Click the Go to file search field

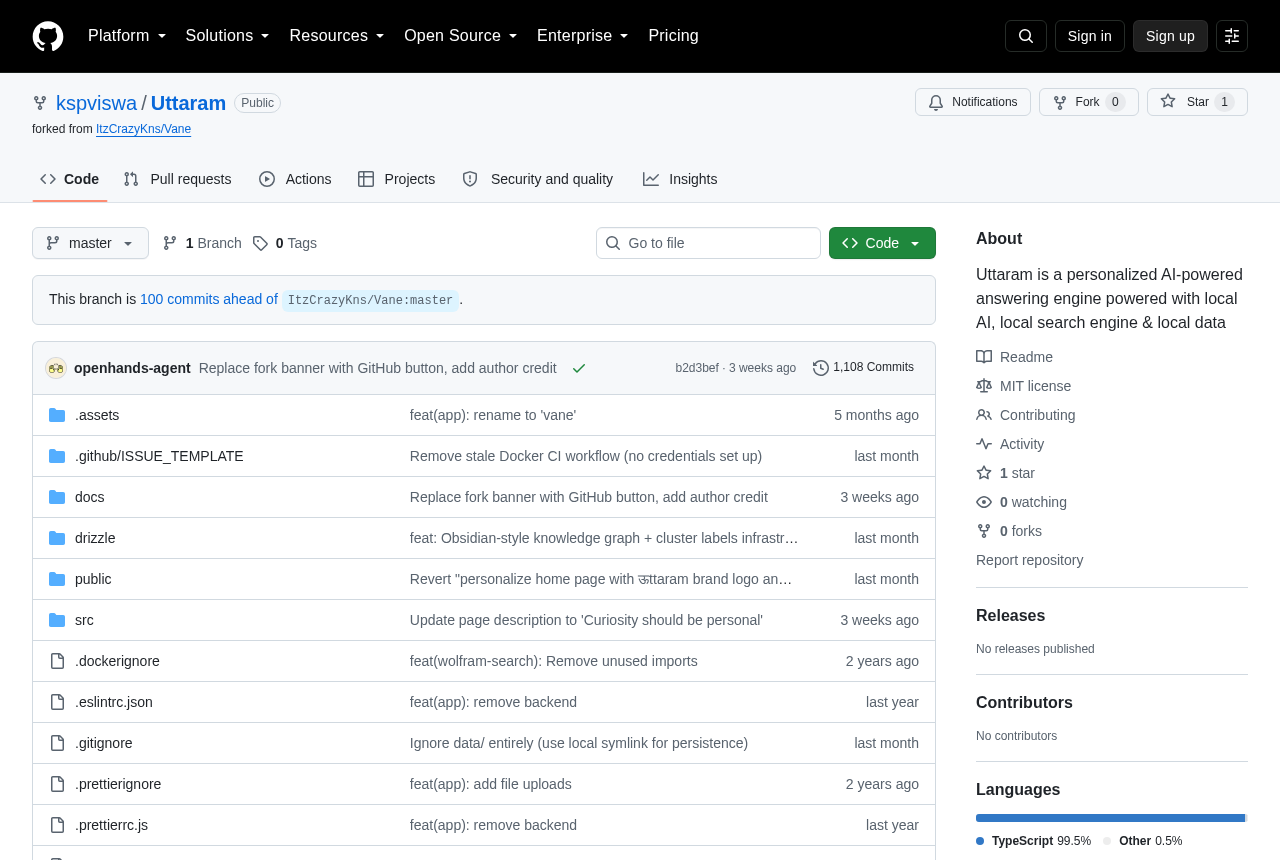click(708, 243)
